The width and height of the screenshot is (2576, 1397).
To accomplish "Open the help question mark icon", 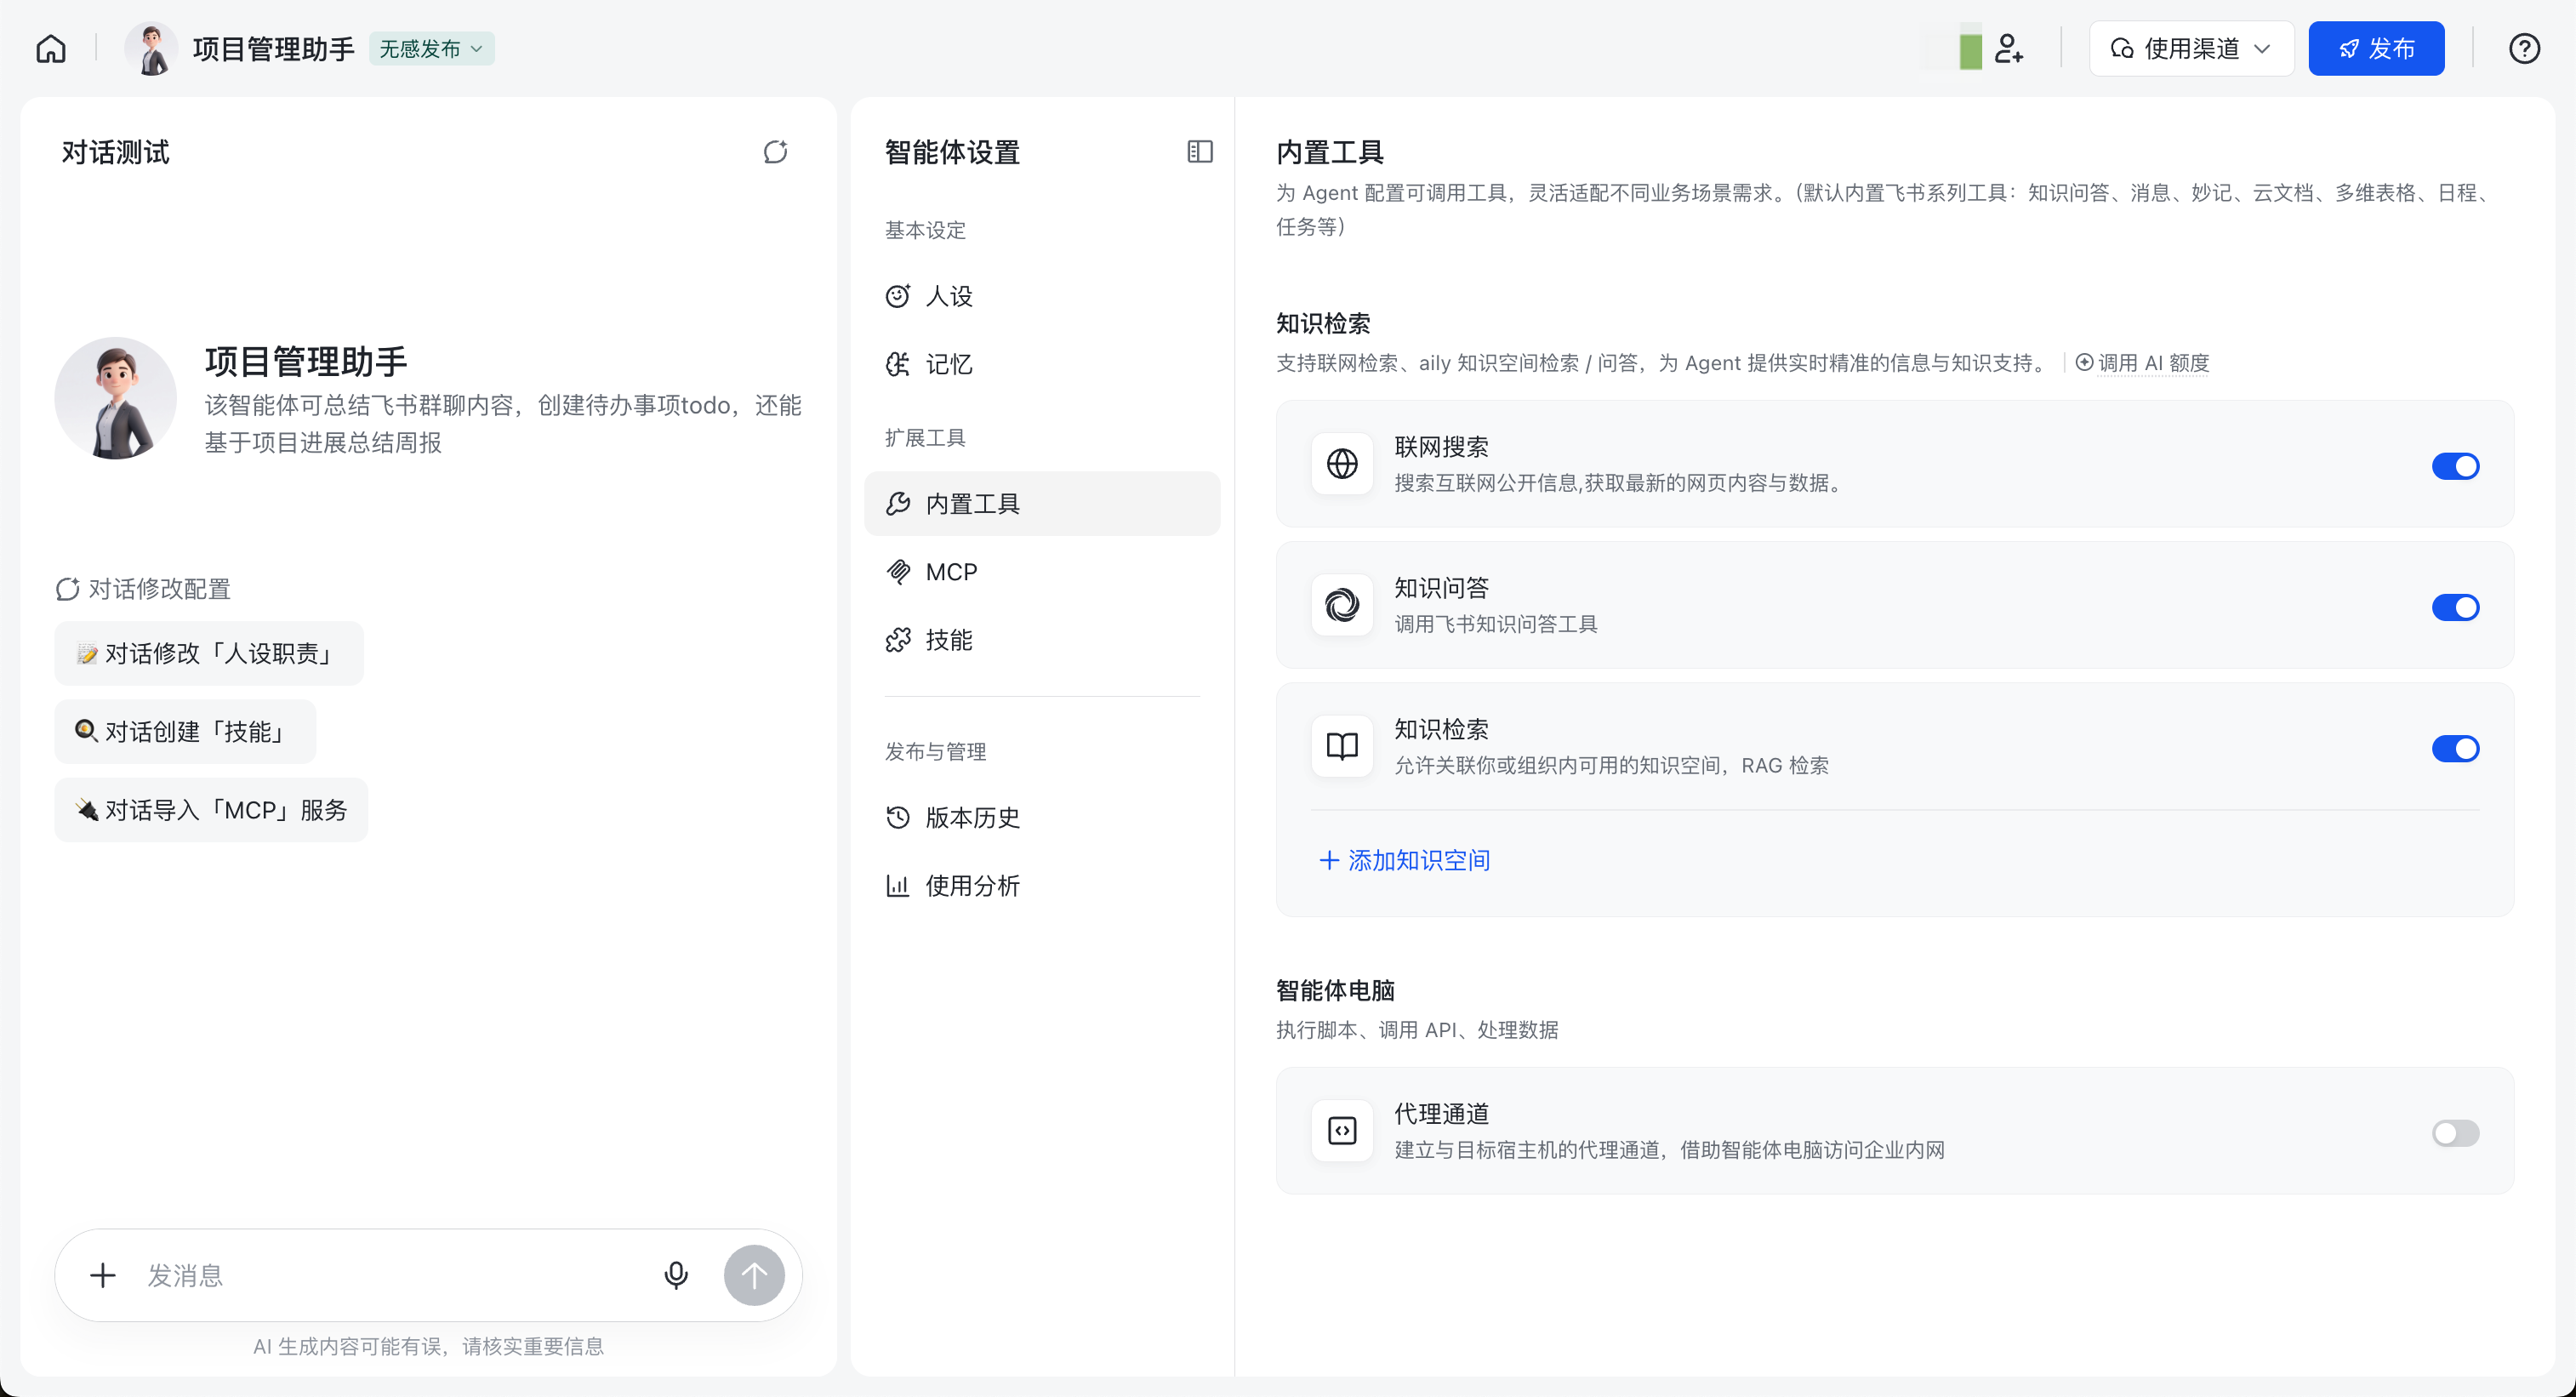I will point(2524,49).
